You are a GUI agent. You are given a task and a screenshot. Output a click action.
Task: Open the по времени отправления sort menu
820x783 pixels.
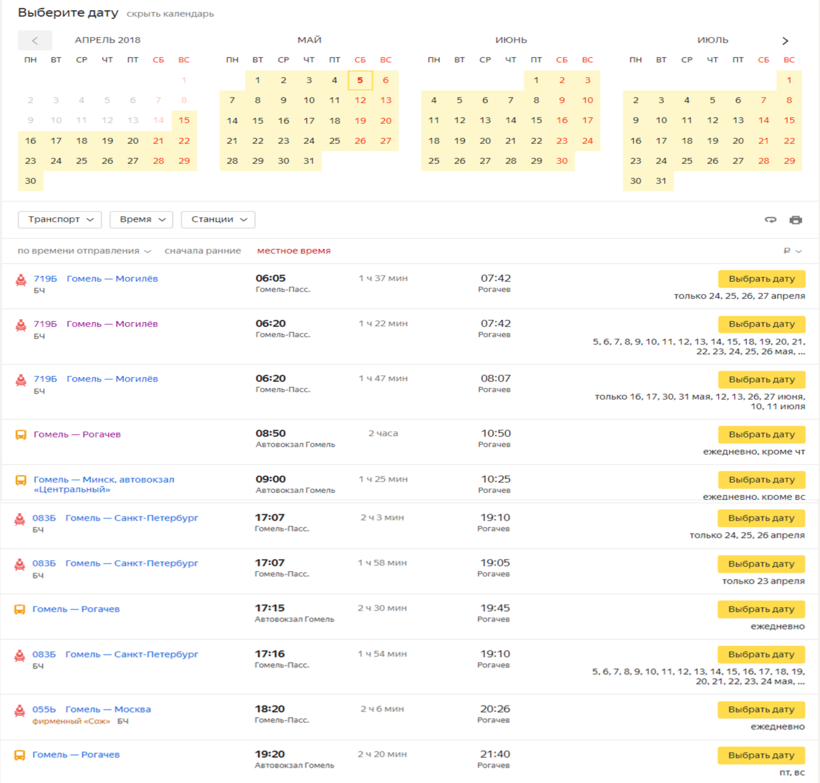pos(84,251)
